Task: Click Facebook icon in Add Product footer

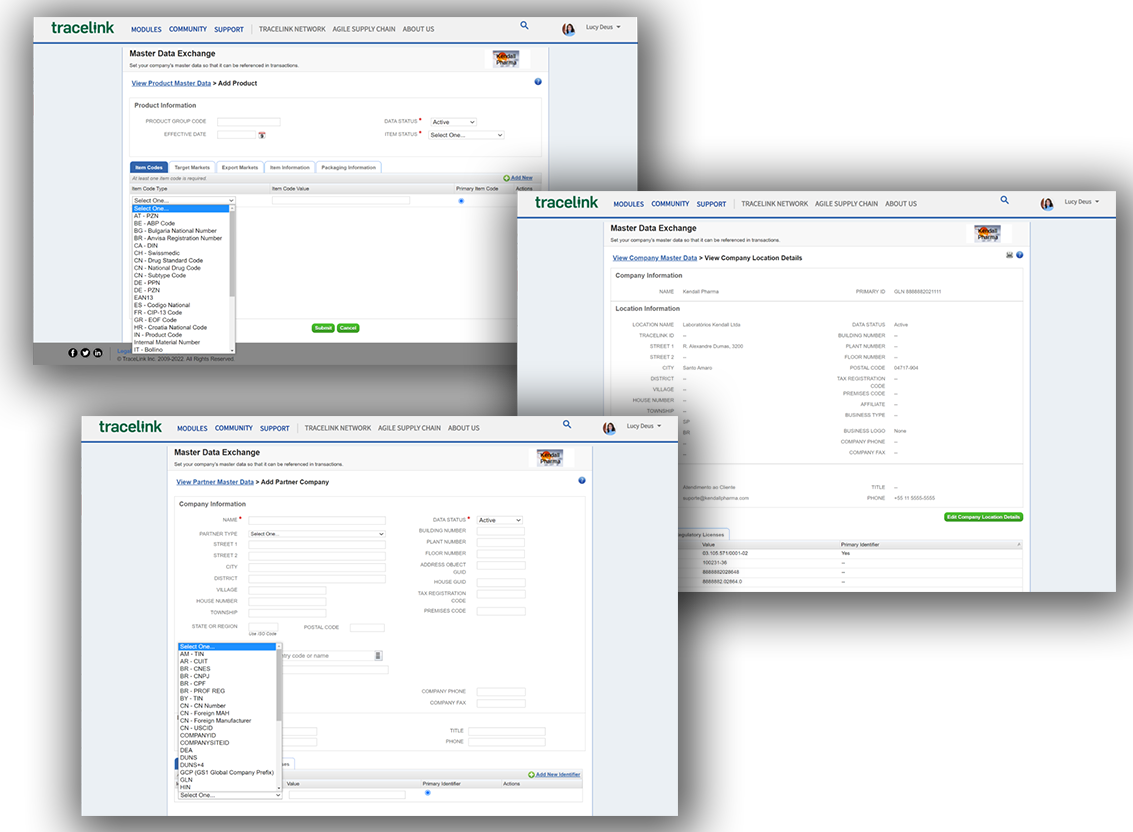Action: pos(72,353)
